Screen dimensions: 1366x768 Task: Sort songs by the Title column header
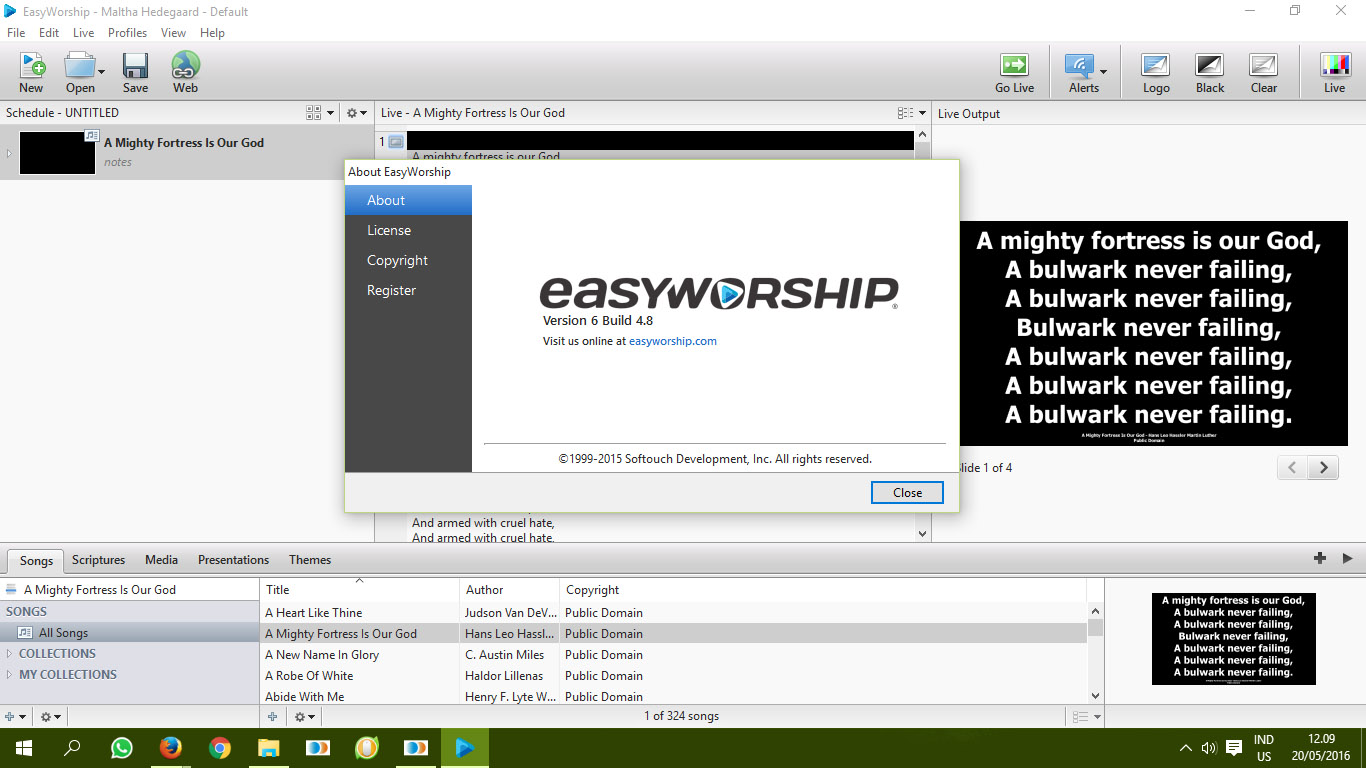[360, 590]
